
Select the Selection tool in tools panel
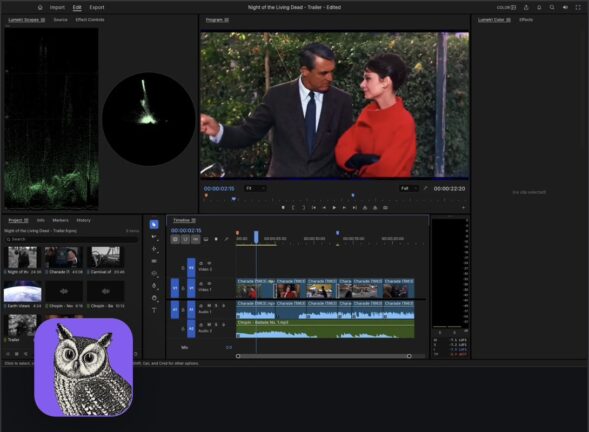tap(154, 225)
